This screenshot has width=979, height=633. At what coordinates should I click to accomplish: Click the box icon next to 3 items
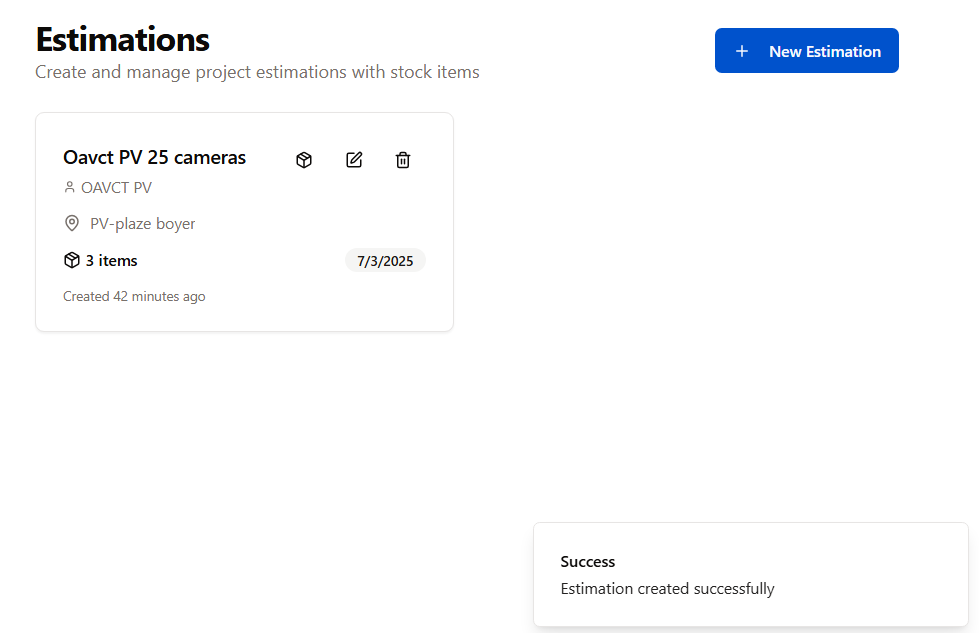71,260
